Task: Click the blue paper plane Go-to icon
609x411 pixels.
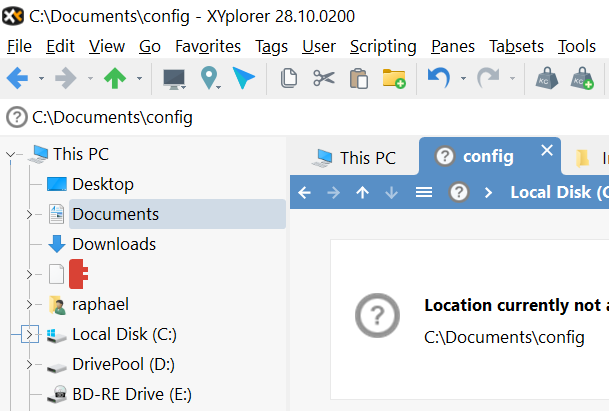Action: (x=244, y=78)
